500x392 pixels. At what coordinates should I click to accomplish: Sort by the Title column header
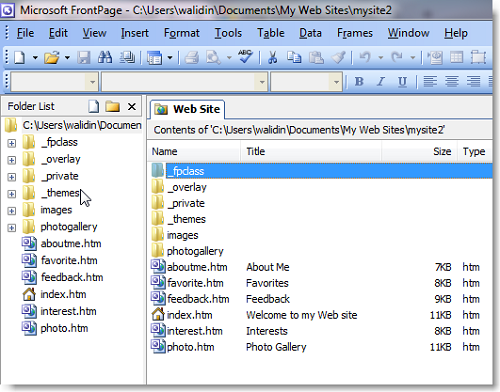[x=311, y=152]
